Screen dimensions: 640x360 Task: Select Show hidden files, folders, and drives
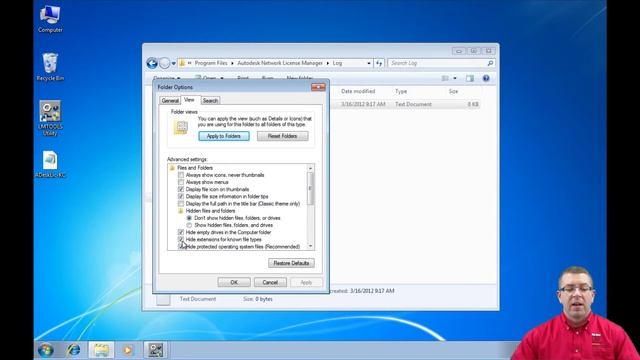click(x=189, y=225)
